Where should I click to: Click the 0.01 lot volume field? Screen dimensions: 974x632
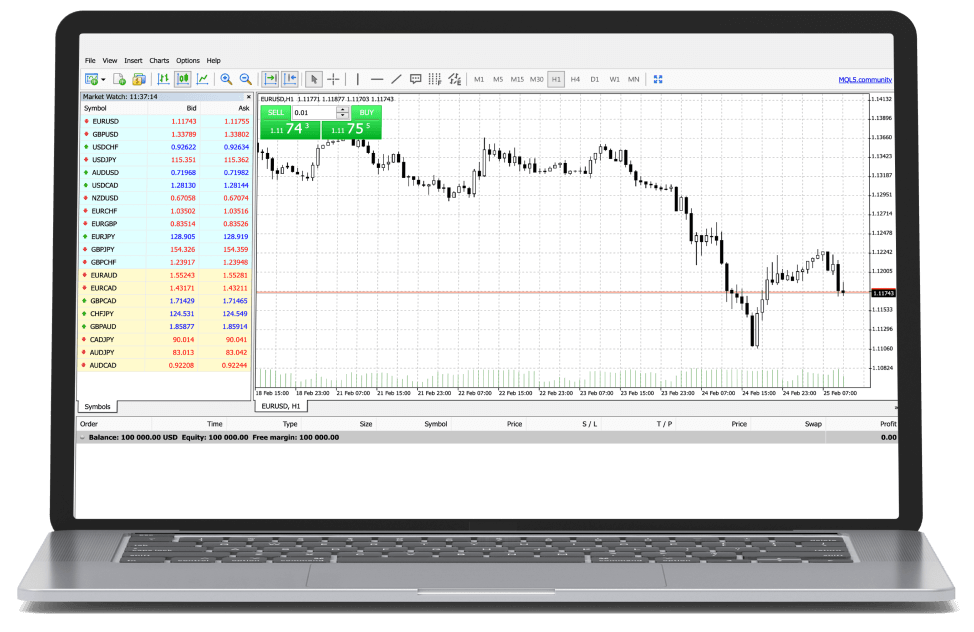(314, 112)
